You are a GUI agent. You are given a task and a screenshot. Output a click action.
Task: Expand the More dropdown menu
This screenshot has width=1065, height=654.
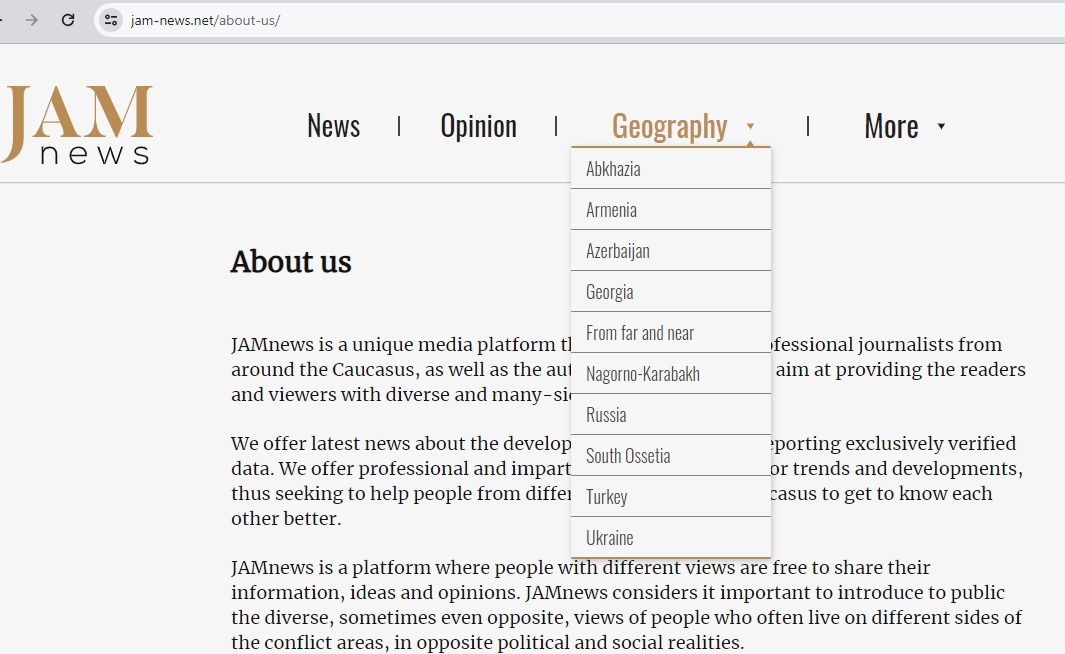coord(891,126)
